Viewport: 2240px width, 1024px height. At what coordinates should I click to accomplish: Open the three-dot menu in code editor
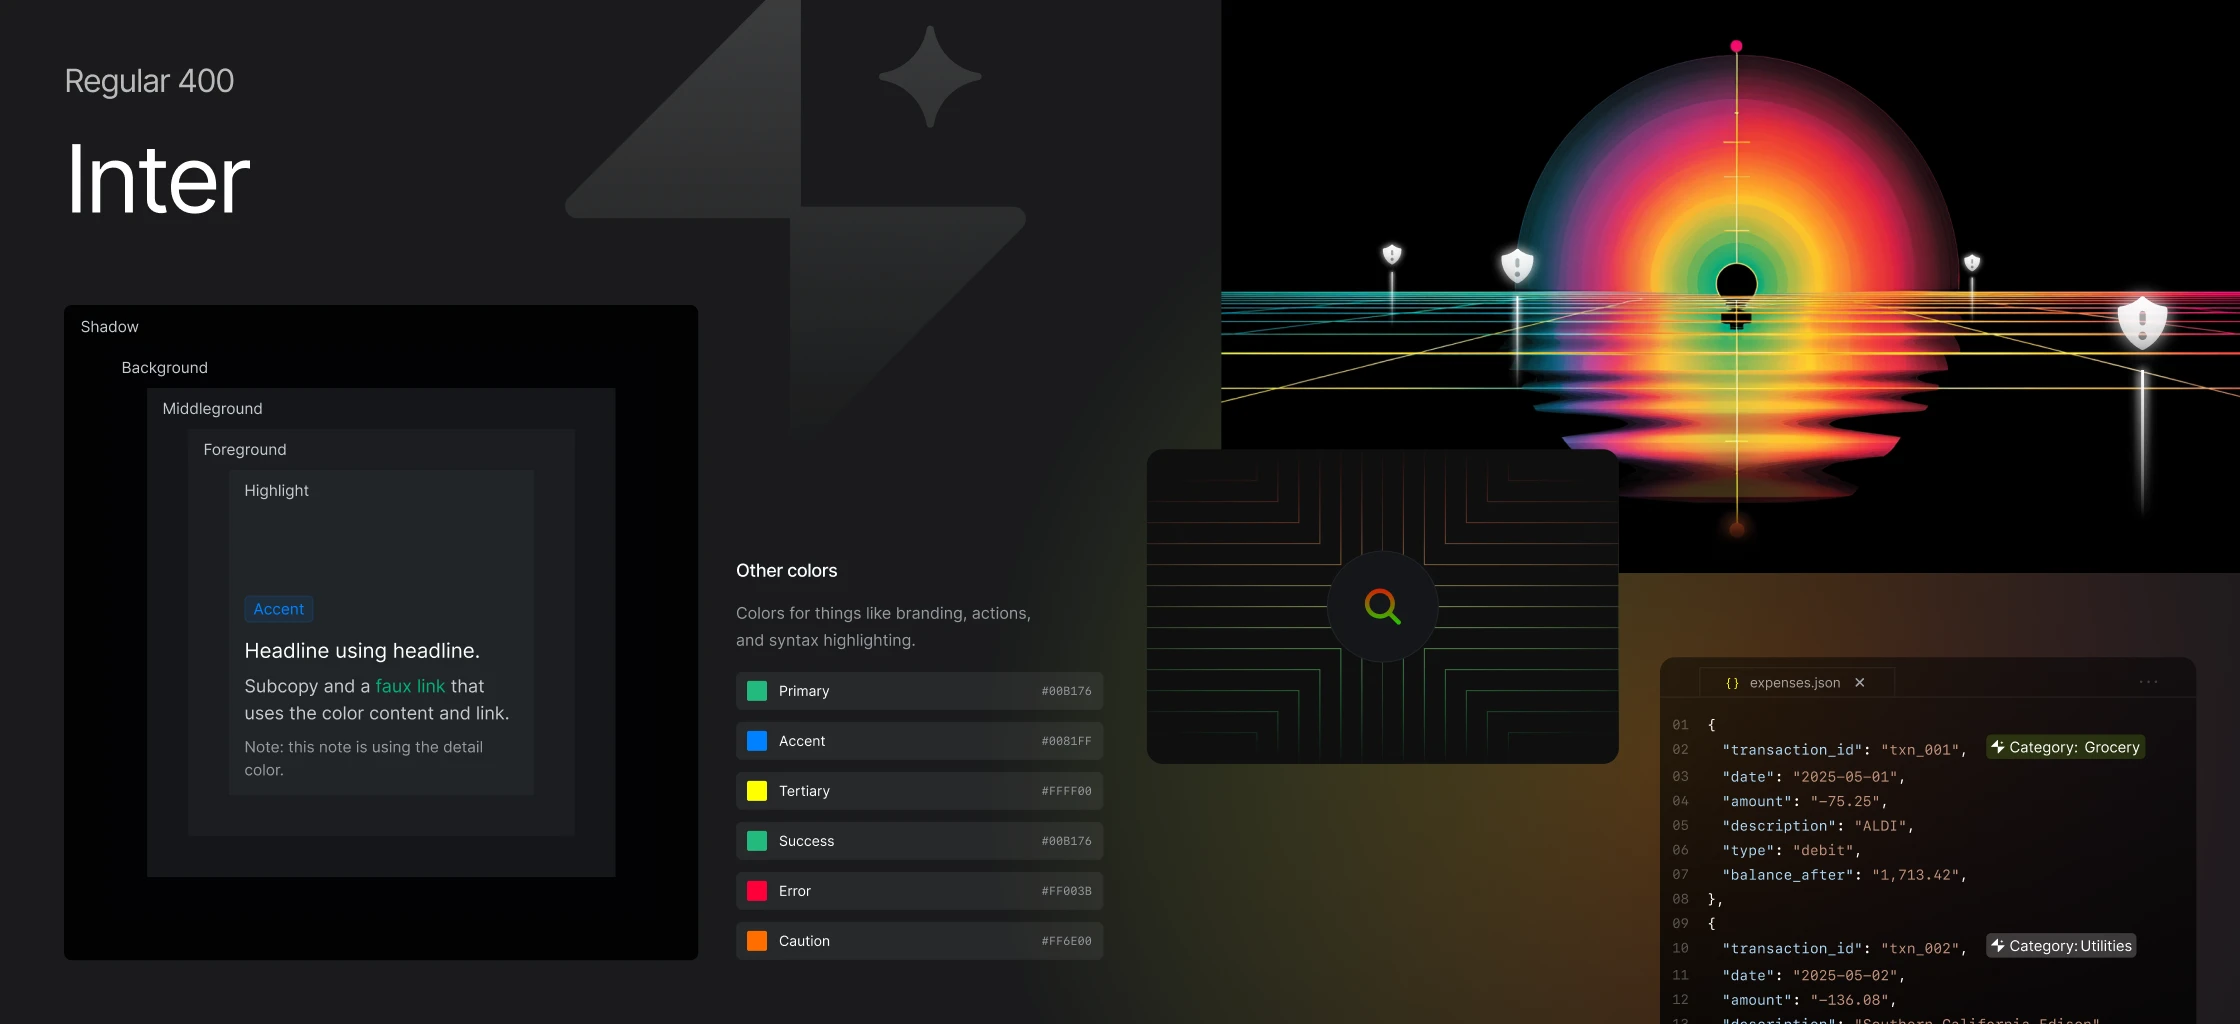tap(2148, 682)
